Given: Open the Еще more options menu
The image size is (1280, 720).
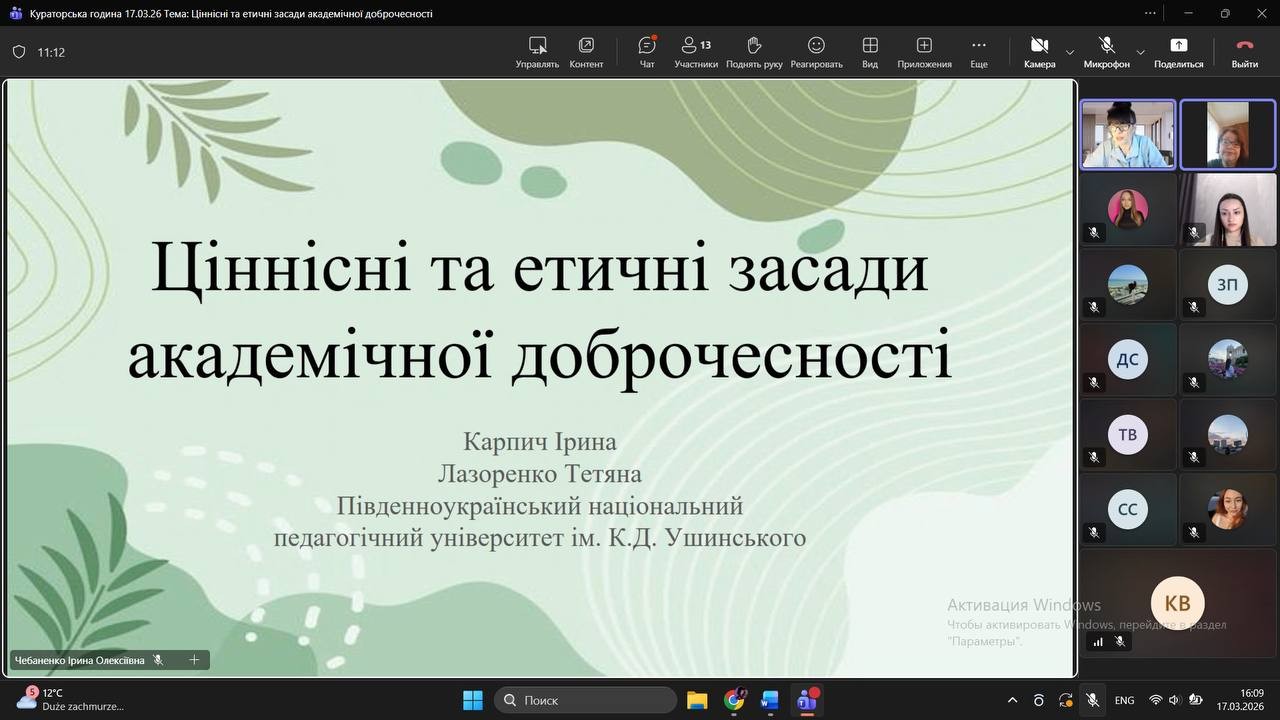Looking at the screenshot, I should [x=978, y=52].
